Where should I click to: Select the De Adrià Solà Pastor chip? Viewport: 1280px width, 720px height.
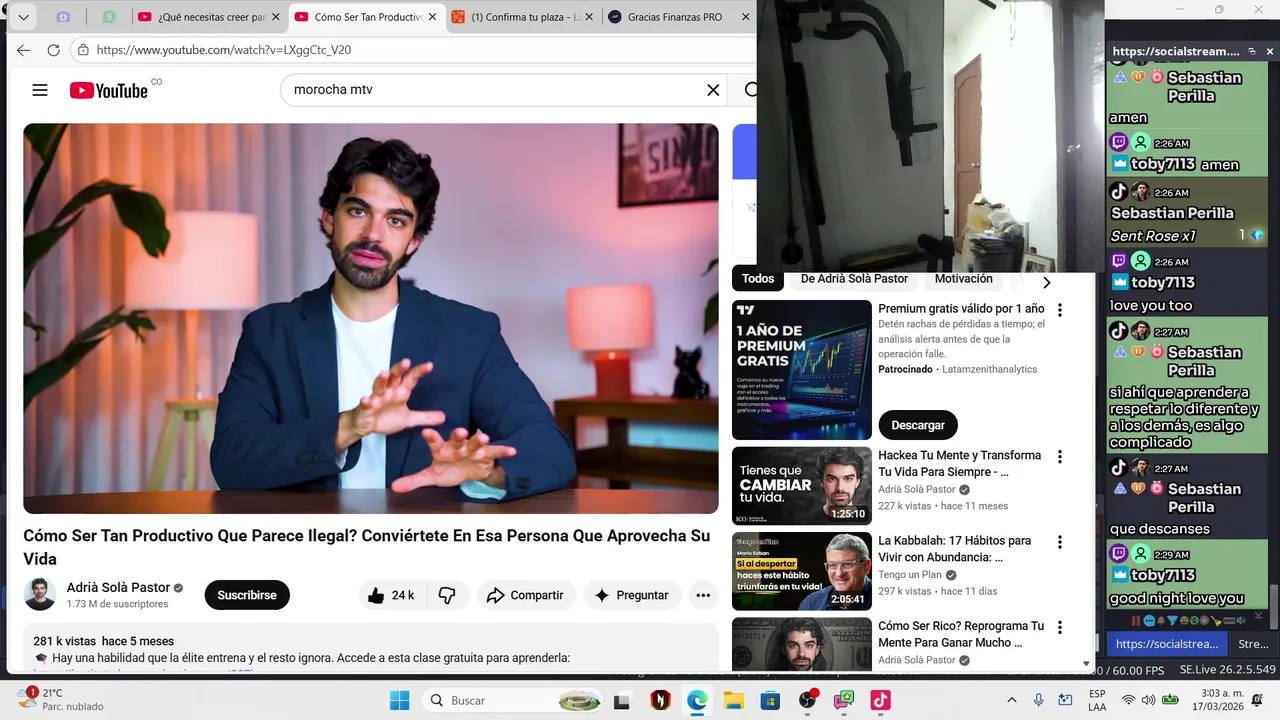(x=854, y=279)
